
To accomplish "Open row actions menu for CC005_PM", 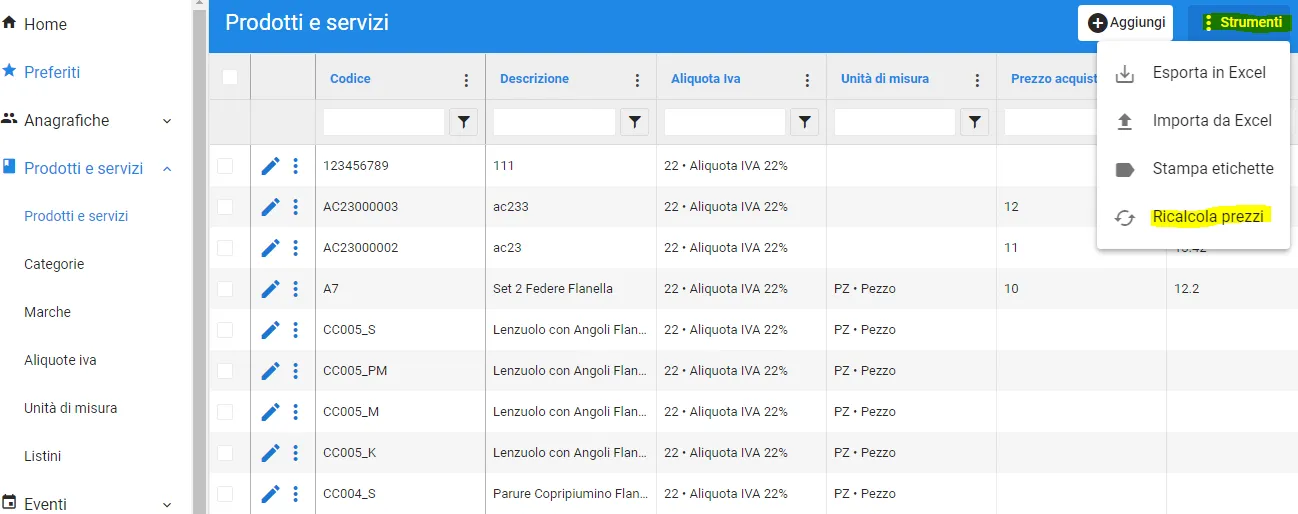I will click(295, 371).
